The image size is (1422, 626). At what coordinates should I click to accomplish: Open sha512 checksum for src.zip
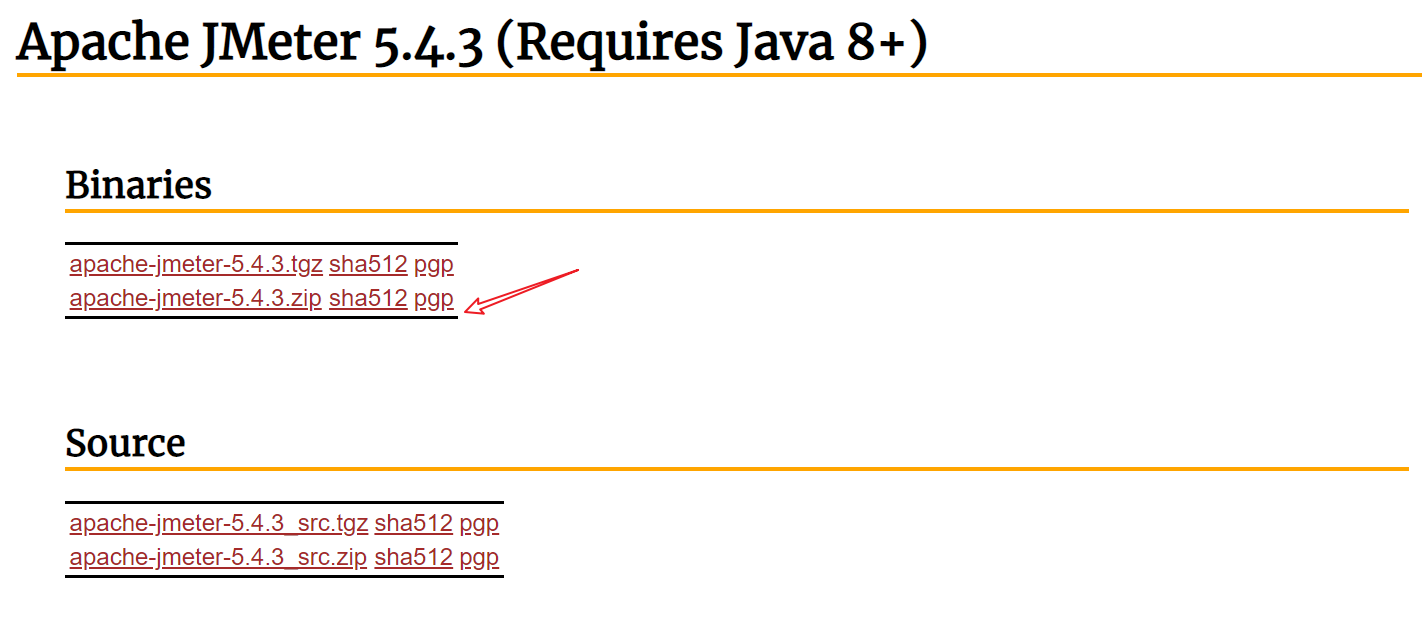414,556
